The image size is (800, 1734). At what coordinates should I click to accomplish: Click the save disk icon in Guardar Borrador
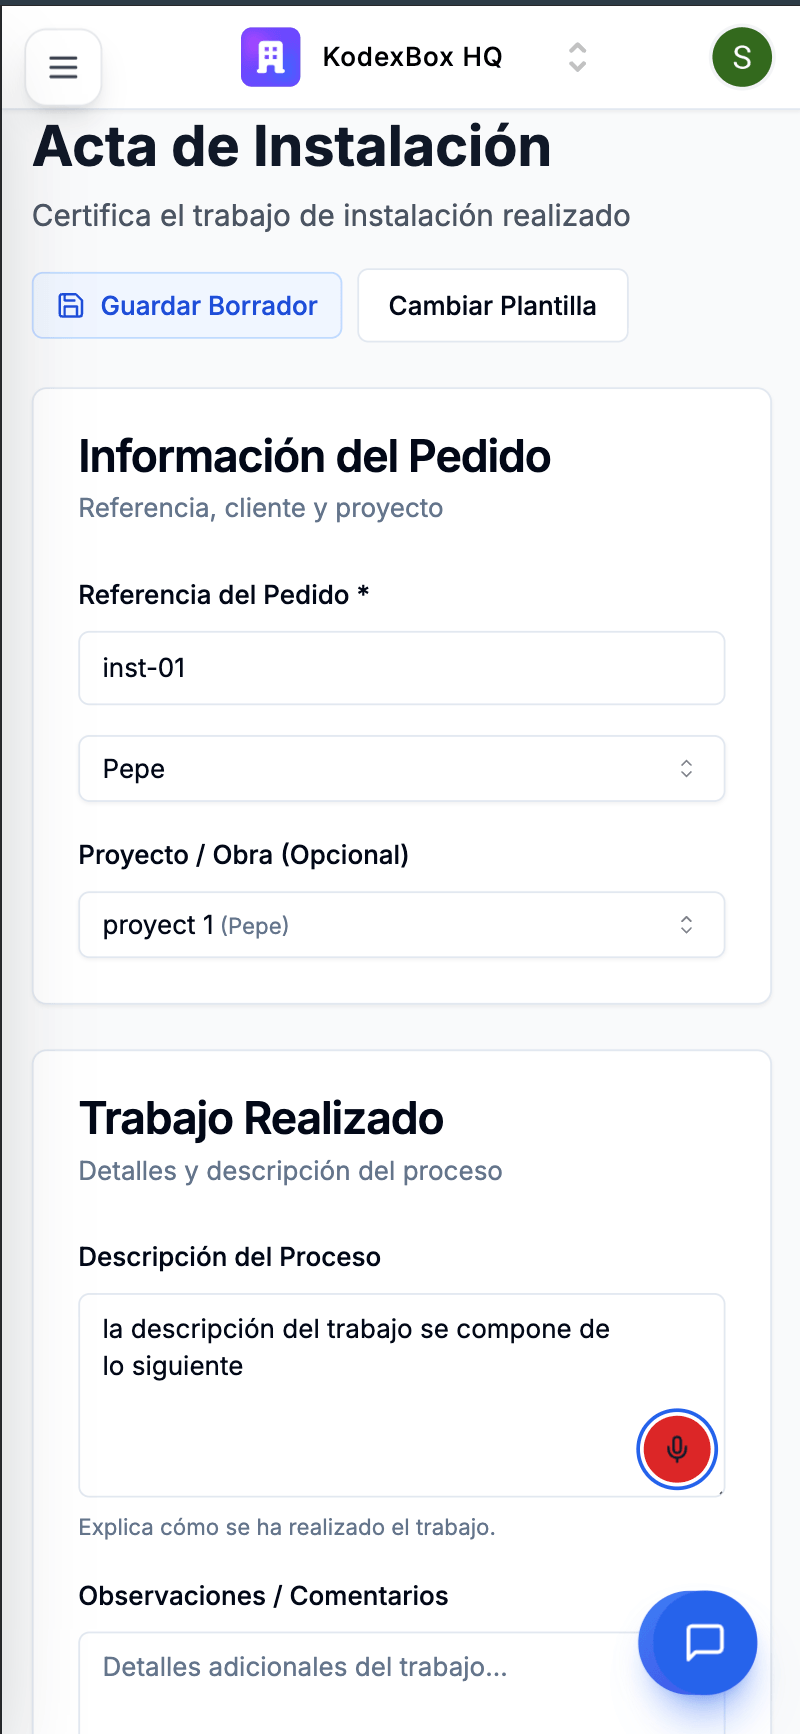click(71, 306)
